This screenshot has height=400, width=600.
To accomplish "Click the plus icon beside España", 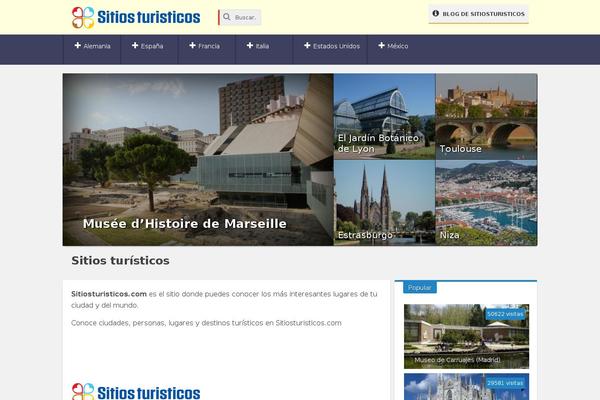I will 135,46.
